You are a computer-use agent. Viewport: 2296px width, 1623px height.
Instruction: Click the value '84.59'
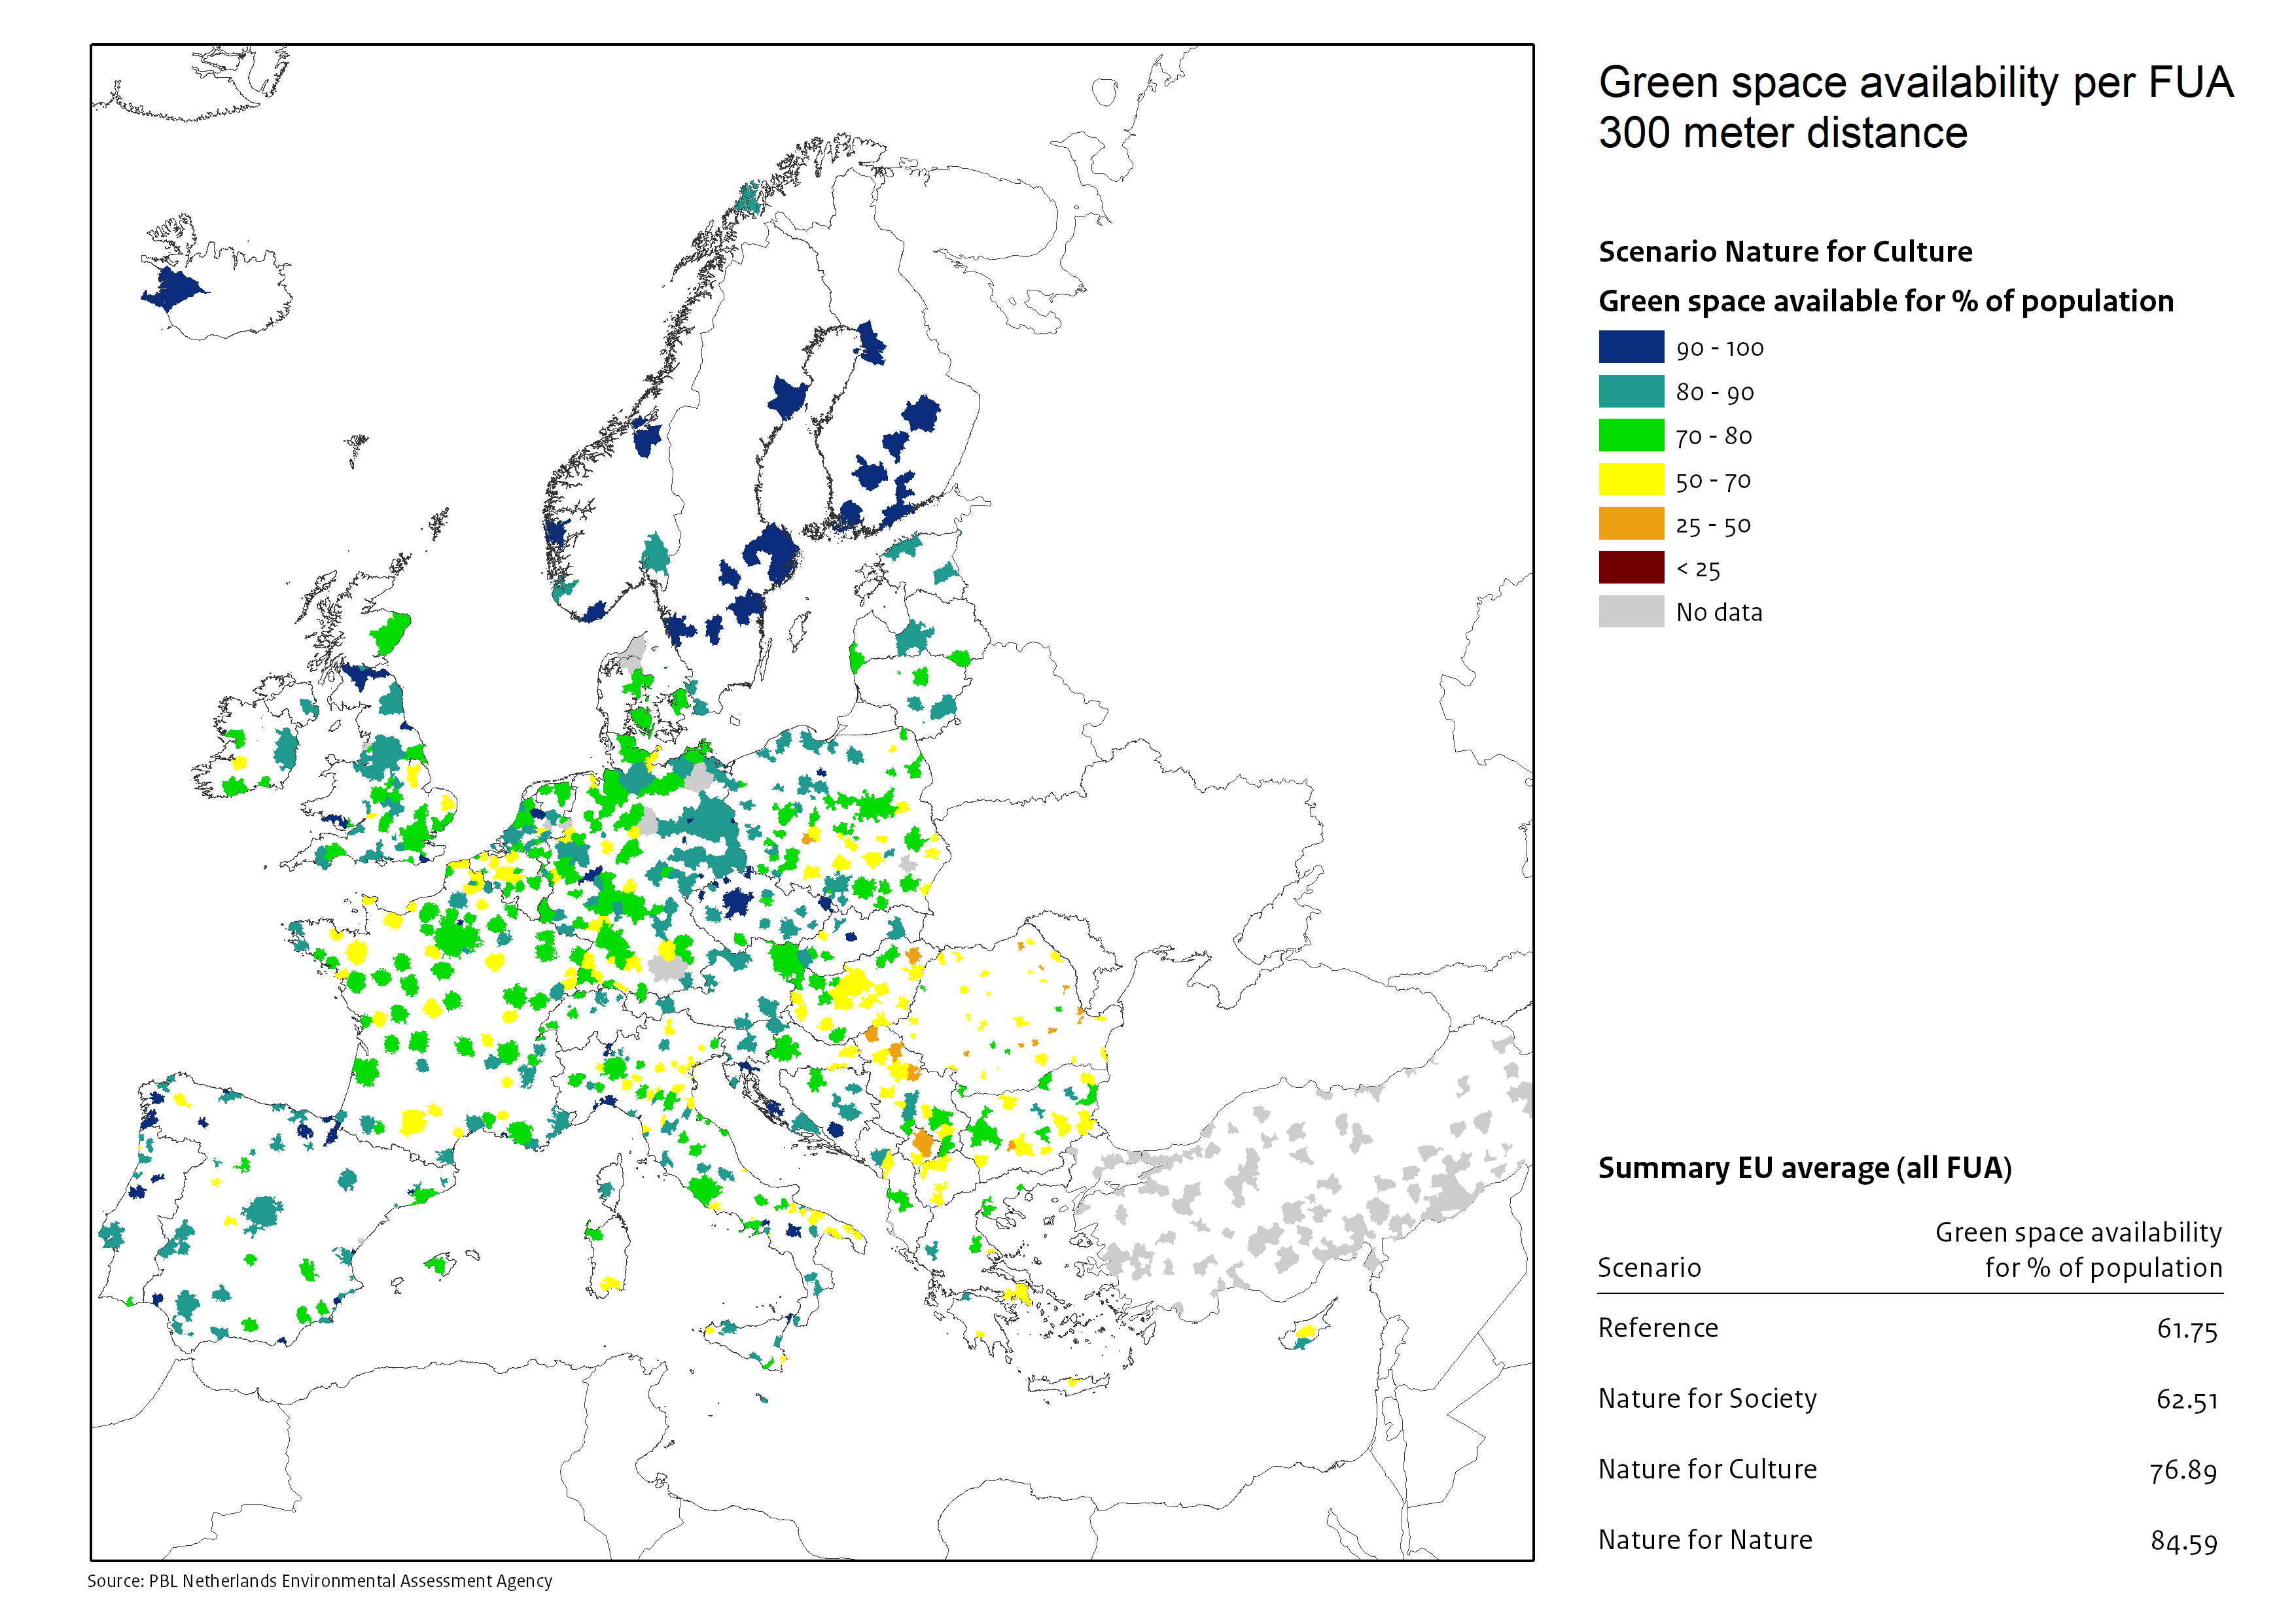pos(2184,1541)
